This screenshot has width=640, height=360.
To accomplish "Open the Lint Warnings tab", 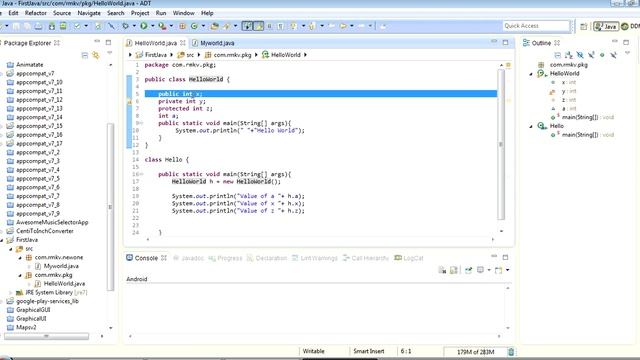I will [315, 258].
